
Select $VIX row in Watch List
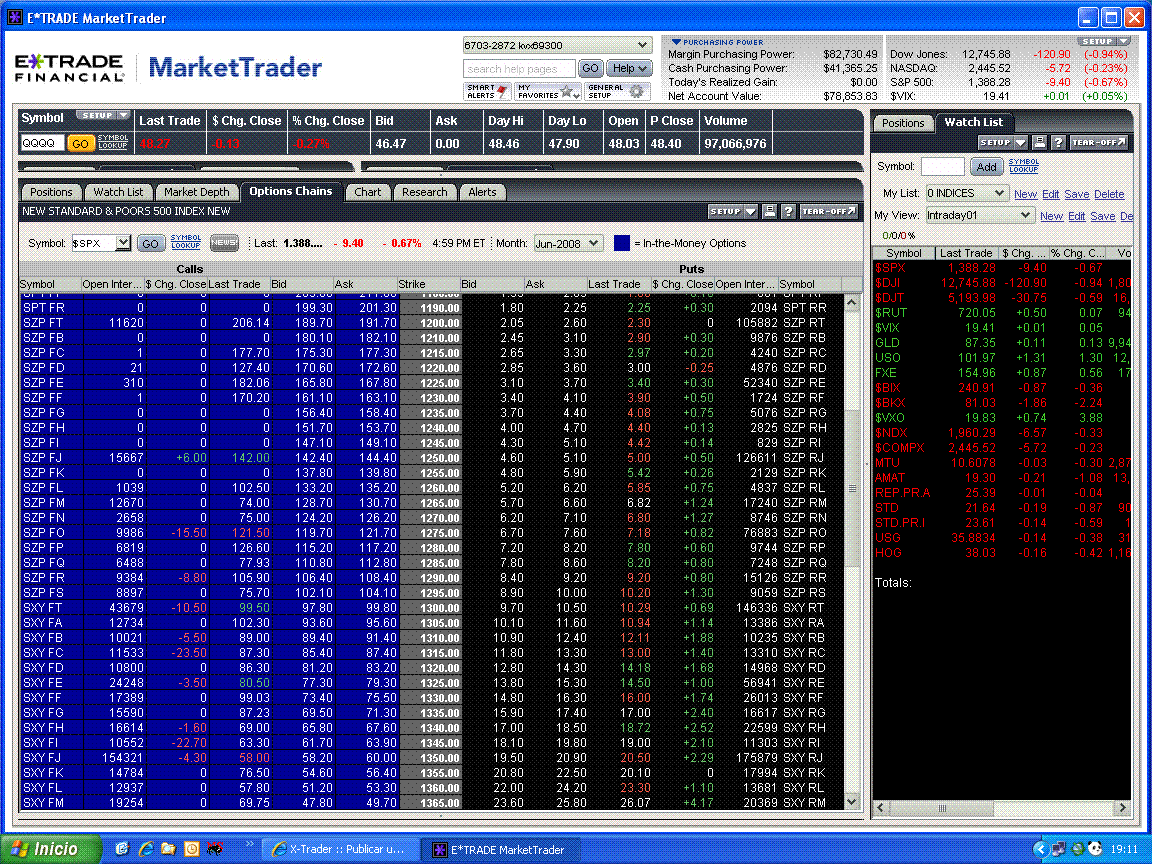pyautogui.click(x=1002, y=328)
